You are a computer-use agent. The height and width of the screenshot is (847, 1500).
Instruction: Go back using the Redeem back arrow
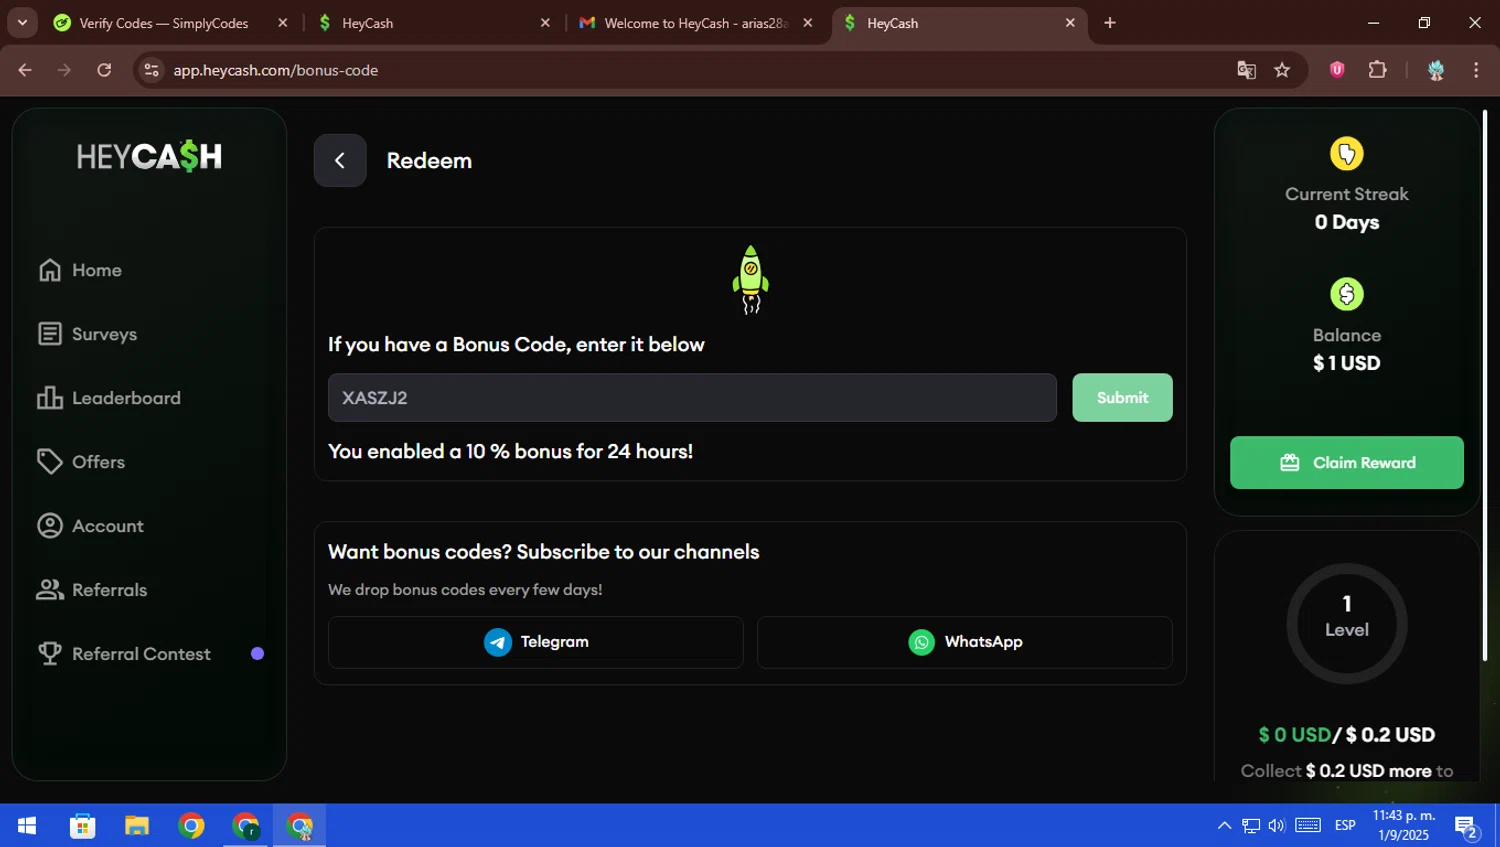(x=340, y=160)
